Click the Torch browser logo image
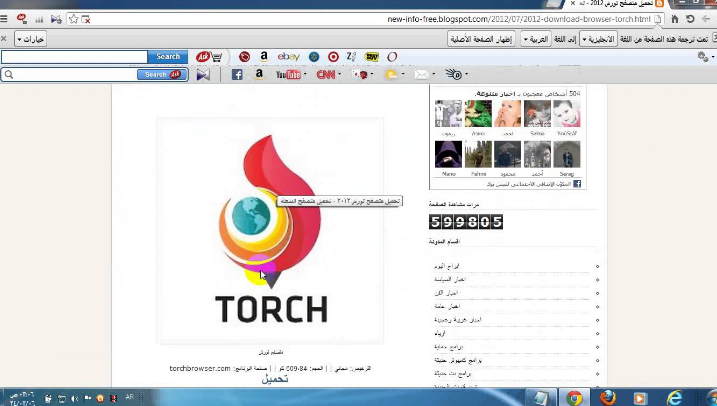Image resolution: width=717 pixels, height=406 pixels. (270, 230)
